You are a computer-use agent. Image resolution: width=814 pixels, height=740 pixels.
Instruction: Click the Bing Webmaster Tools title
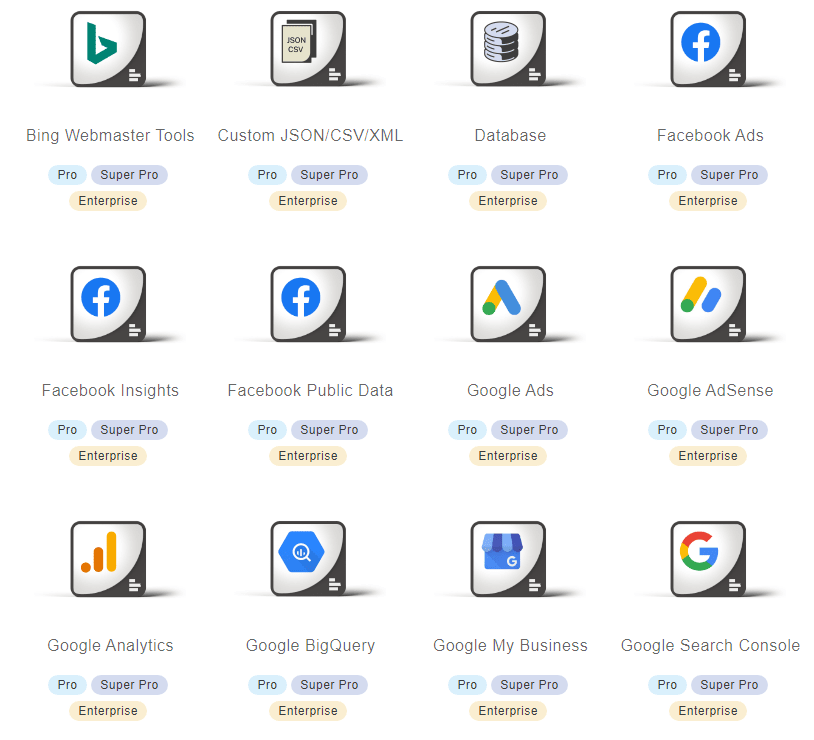pyautogui.click(x=110, y=136)
